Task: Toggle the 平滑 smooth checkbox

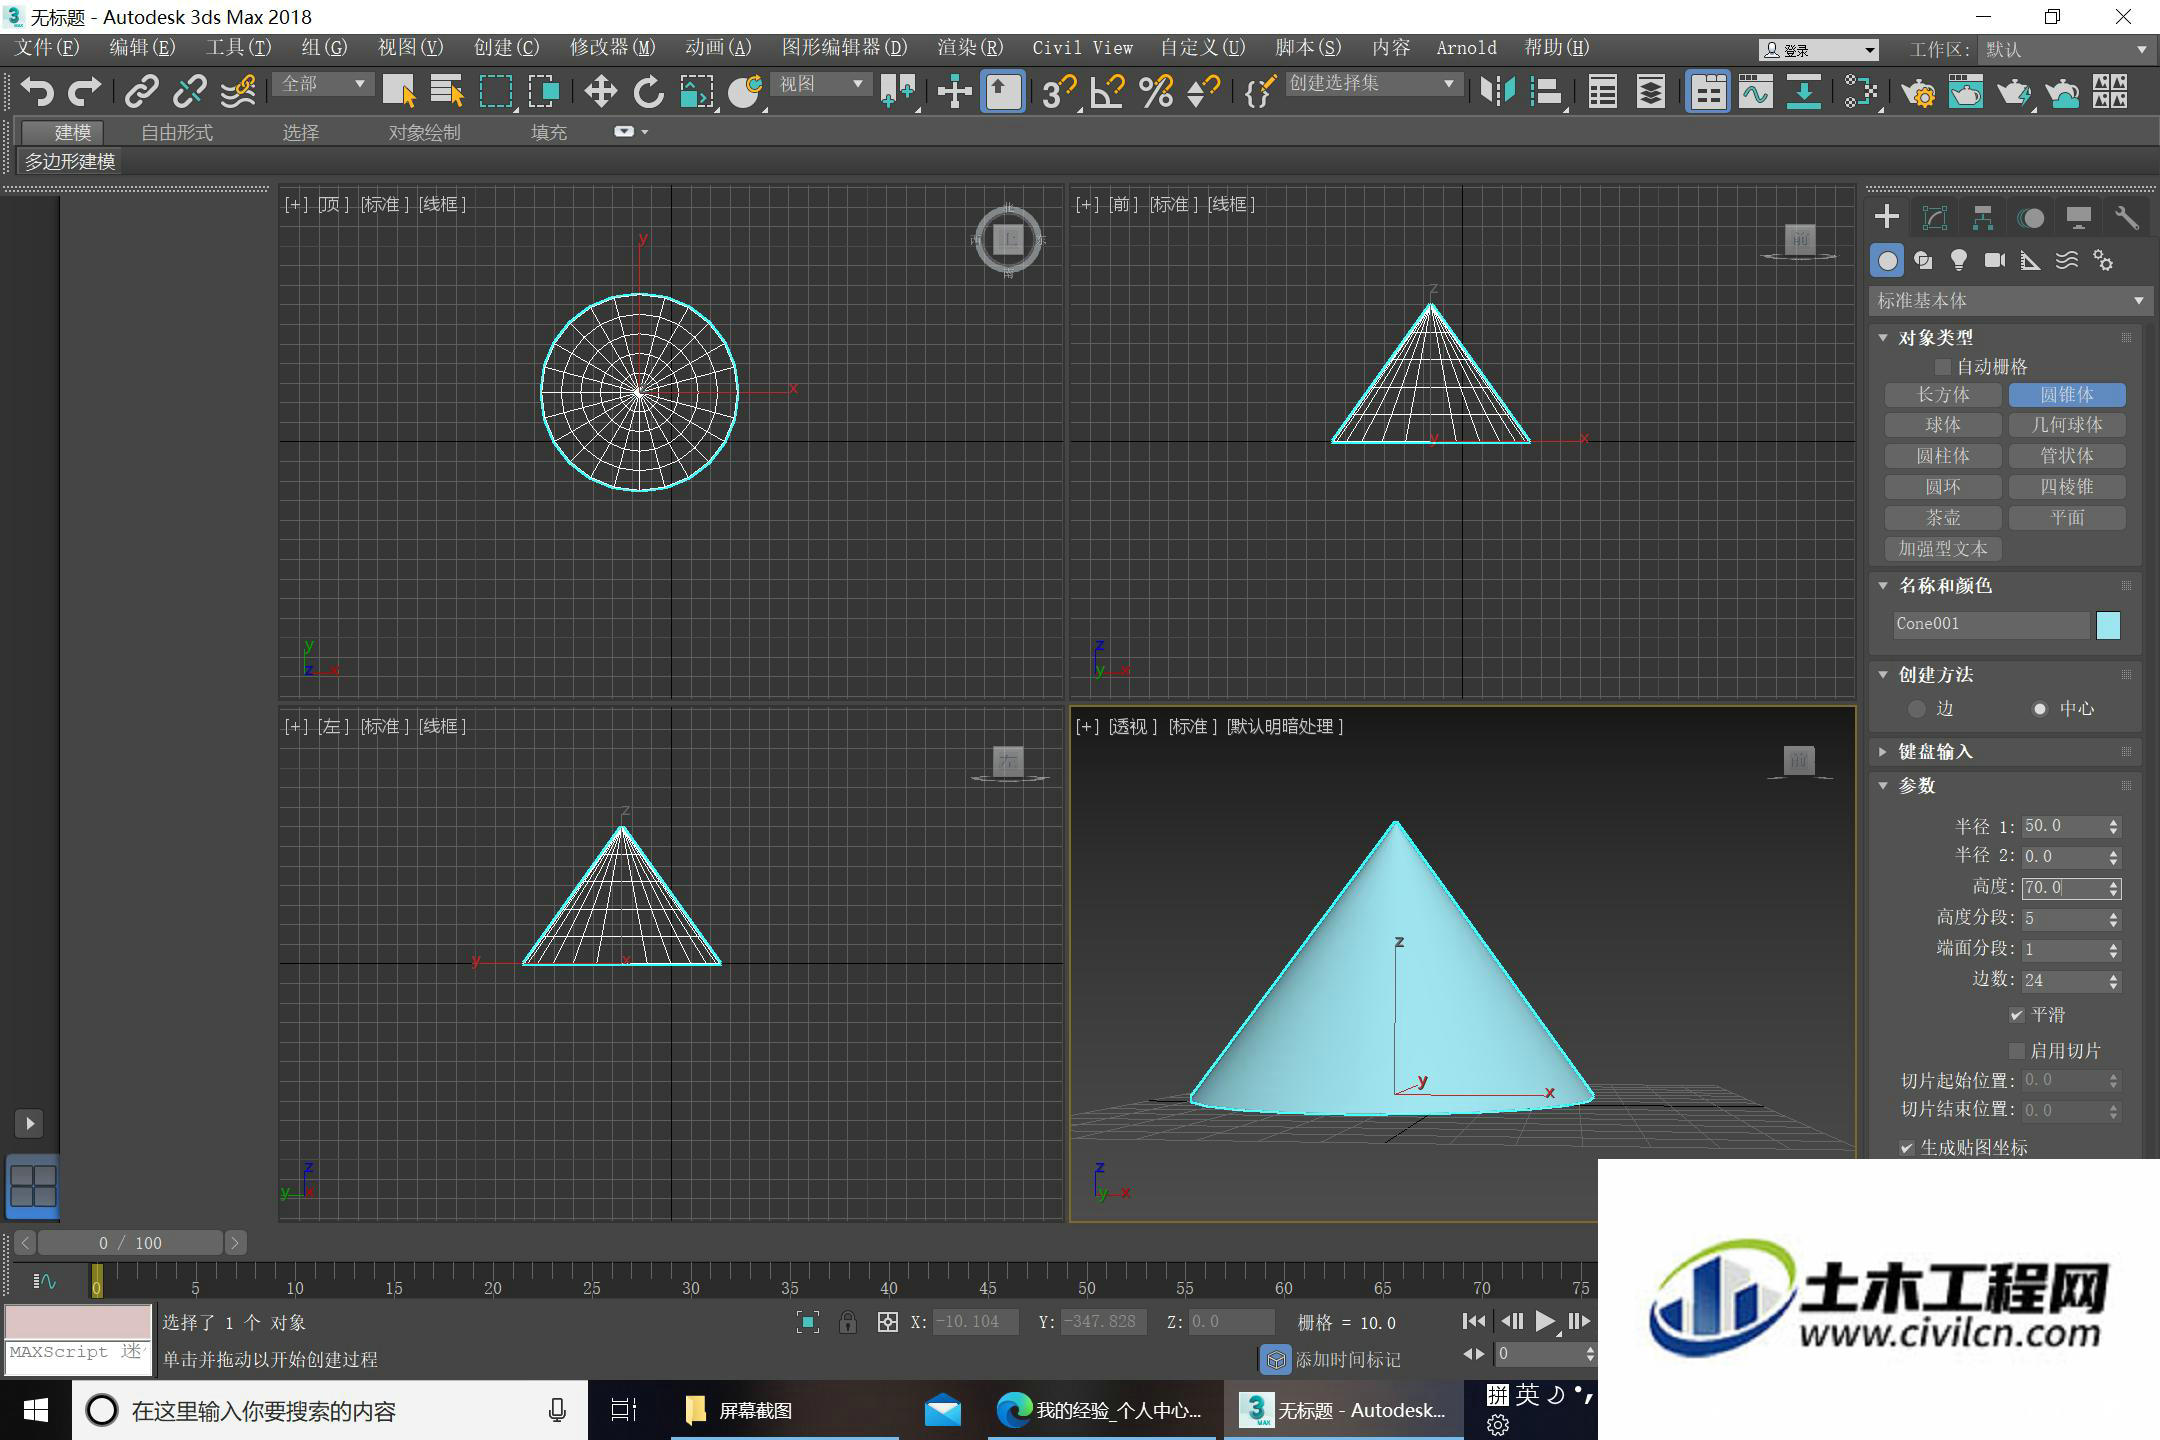Action: 2017,1015
